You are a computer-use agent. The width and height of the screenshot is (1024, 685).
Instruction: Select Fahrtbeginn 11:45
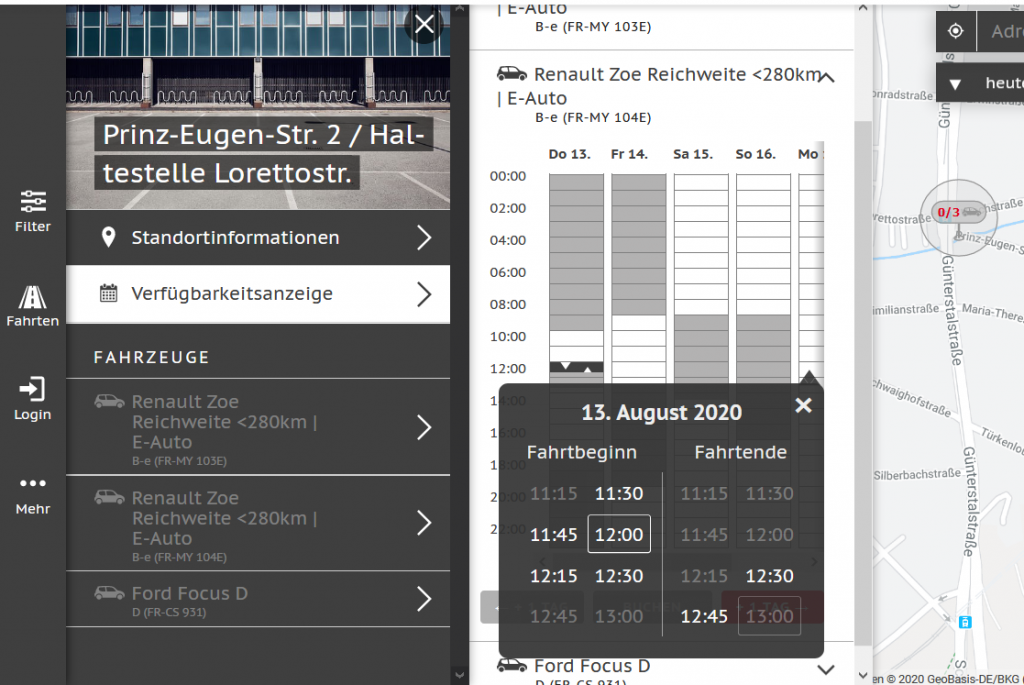coord(554,535)
